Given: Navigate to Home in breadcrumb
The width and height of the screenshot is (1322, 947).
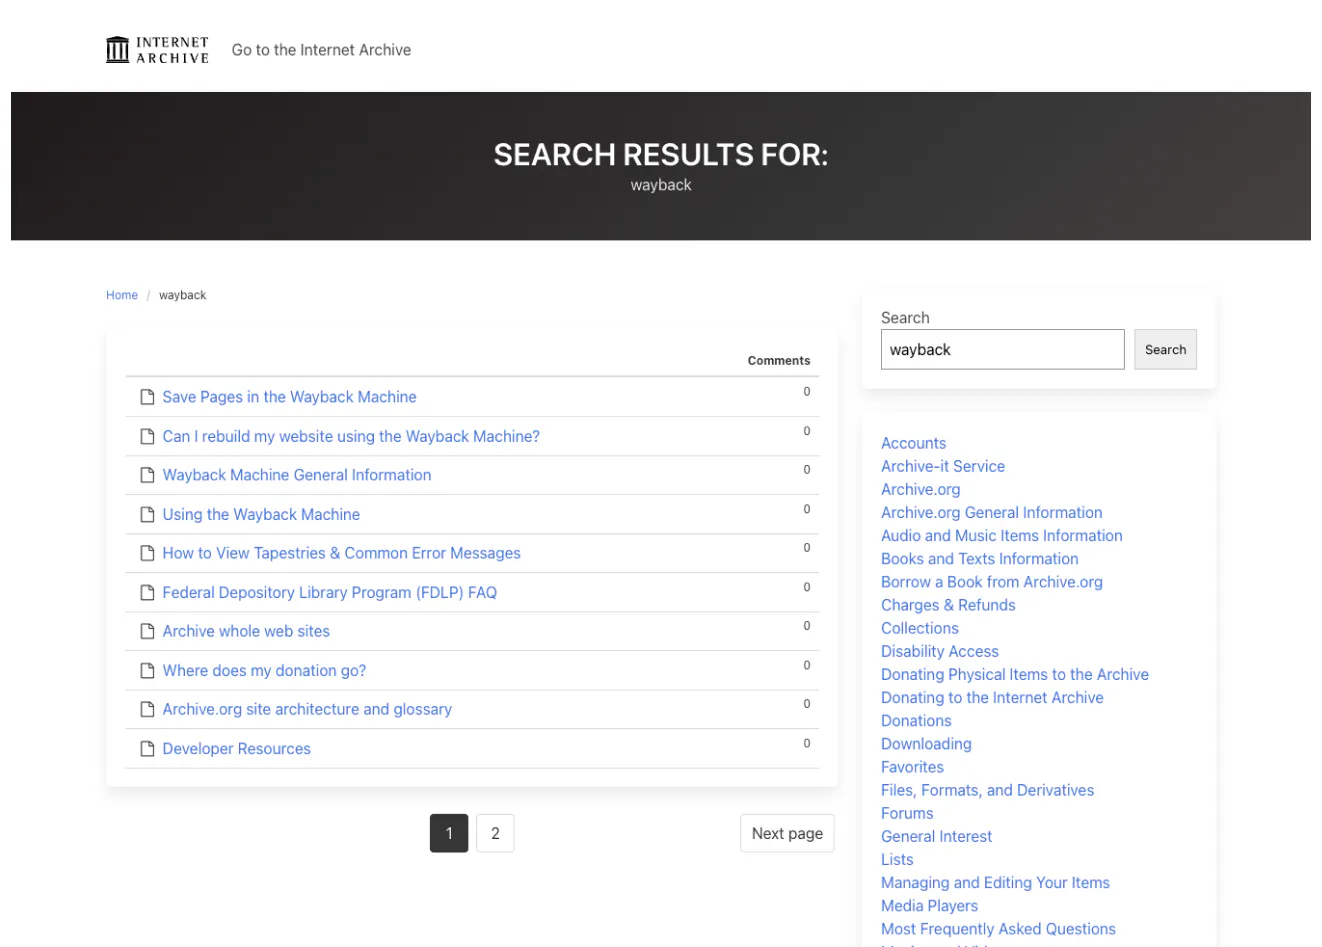Looking at the screenshot, I should coord(122,295).
